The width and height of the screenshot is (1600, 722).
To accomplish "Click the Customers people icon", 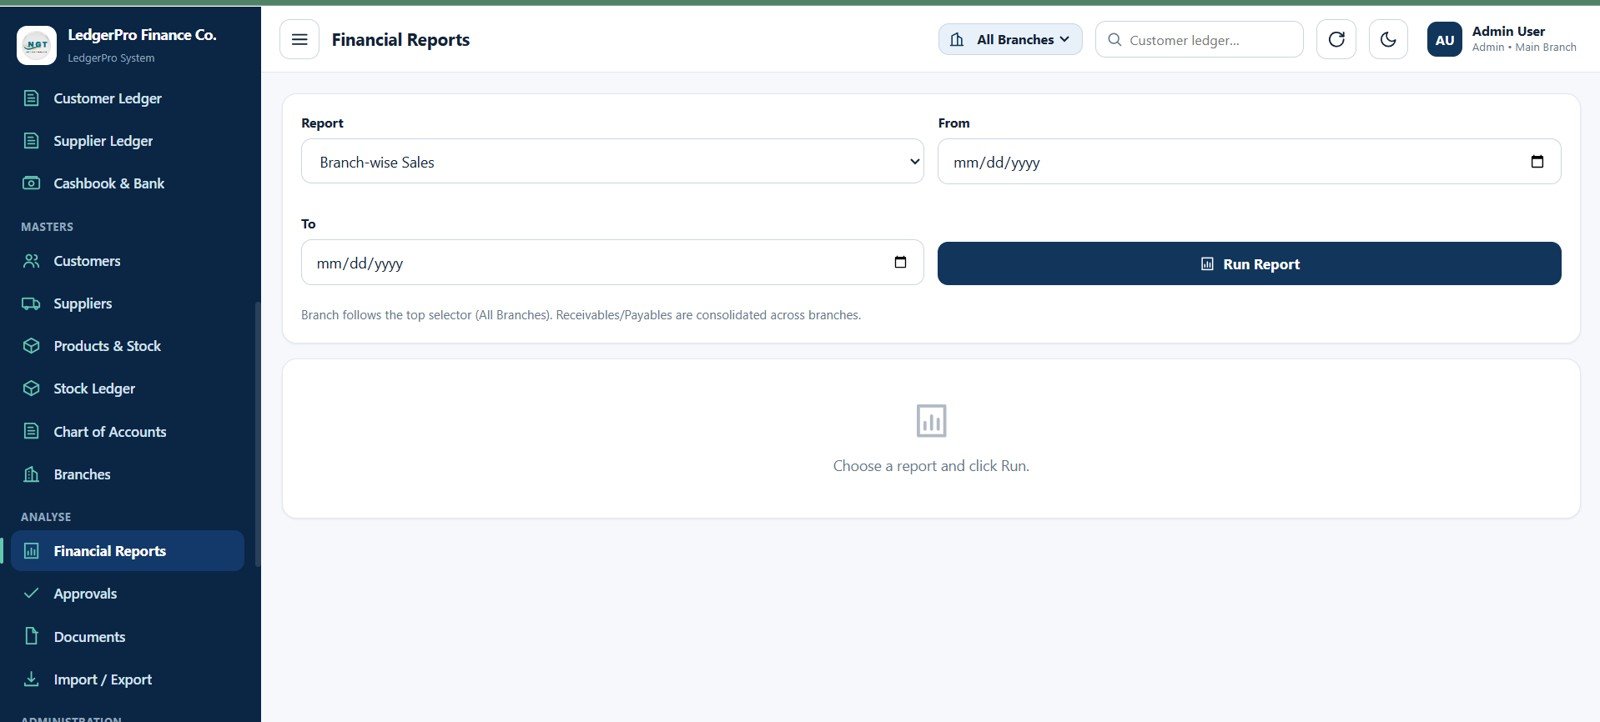I will (32, 261).
